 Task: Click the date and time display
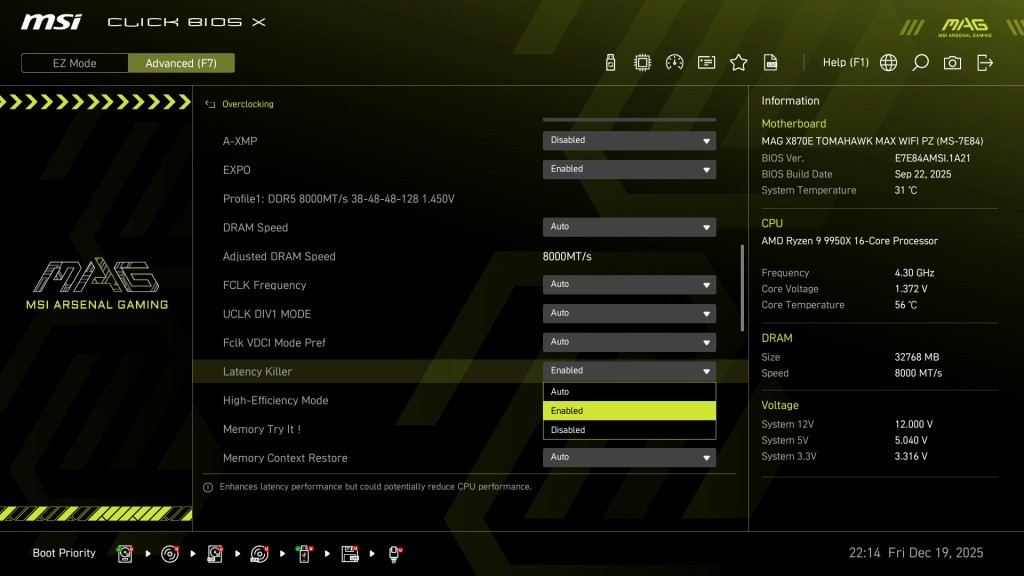click(x=916, y=553)
